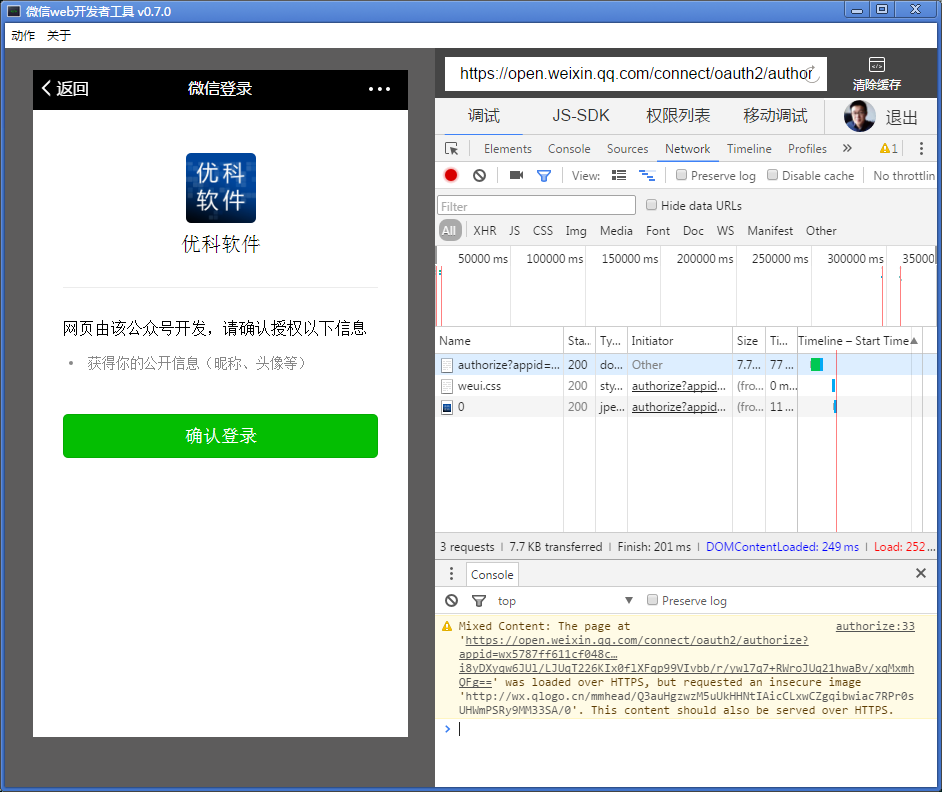The height and width of the screenshot is (792, 942).
Task: Open DevTools customize three-dot menu
Action: tap(921, 148)
